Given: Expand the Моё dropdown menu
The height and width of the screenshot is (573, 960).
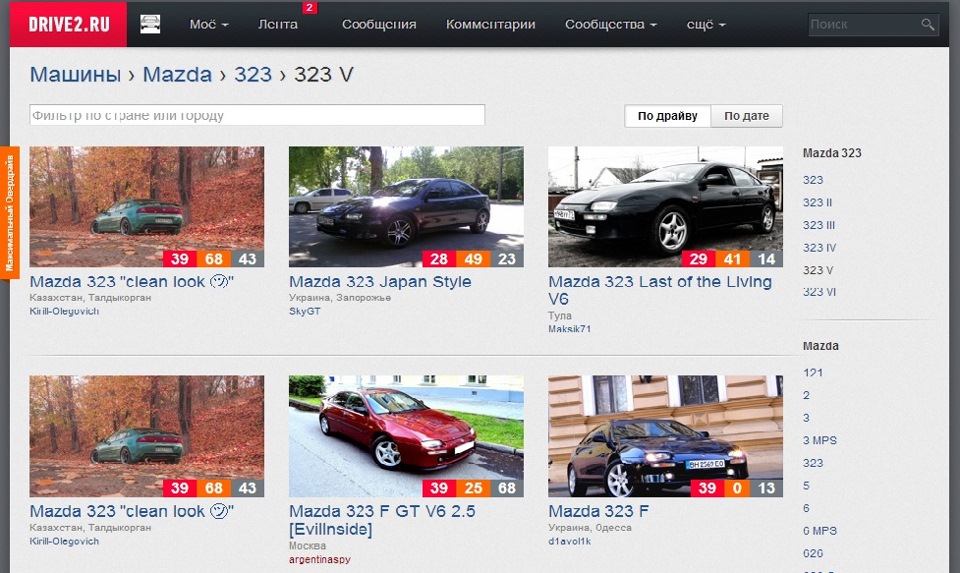Looking at the screenshot, I should [x=209, y=24].
